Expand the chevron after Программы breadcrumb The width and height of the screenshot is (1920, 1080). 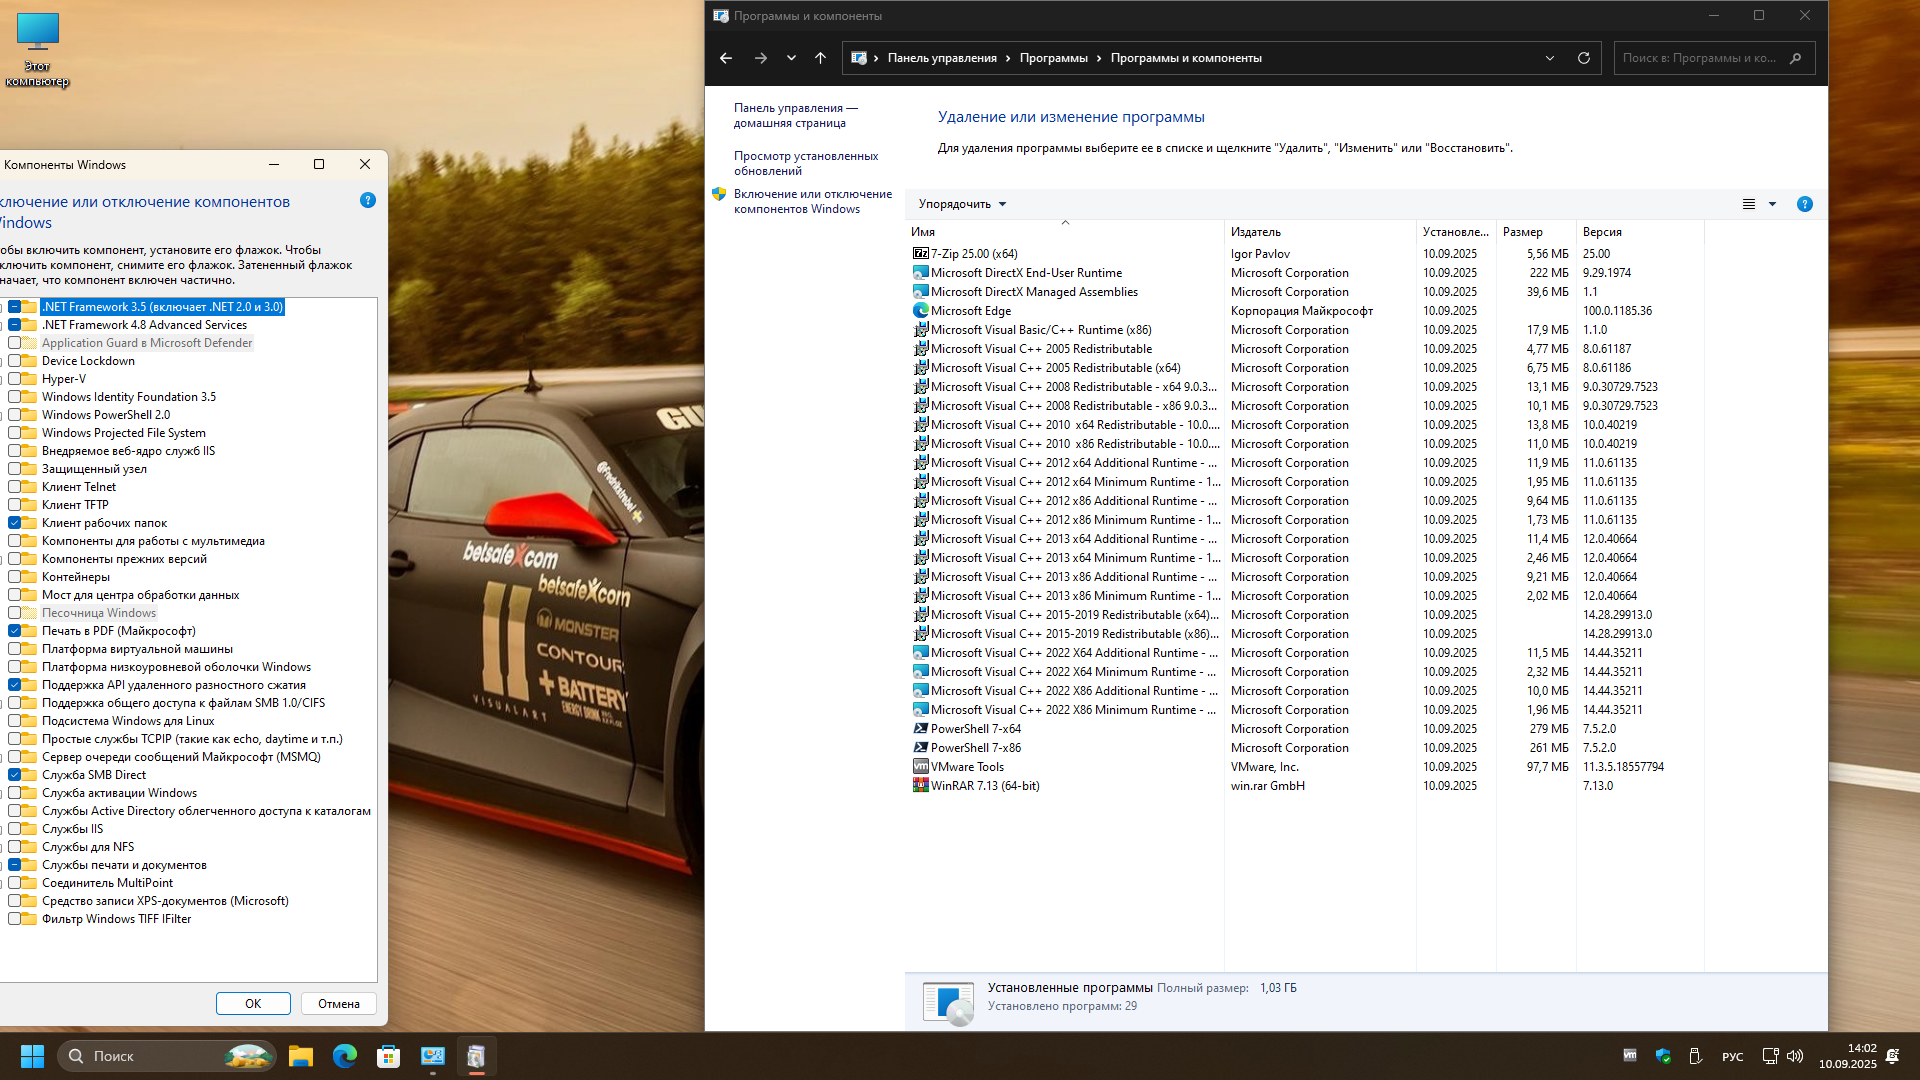point(1099,58)
